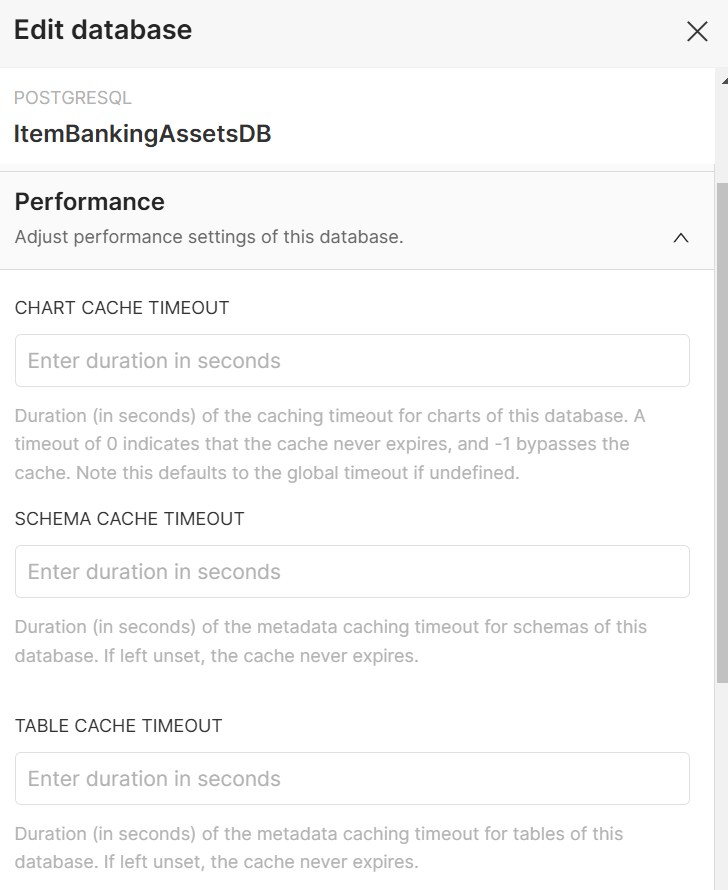Viewport: 728px width, 890px height.
Task: Click the scrollbar track below the thumb
Action: tap(722, 780)
